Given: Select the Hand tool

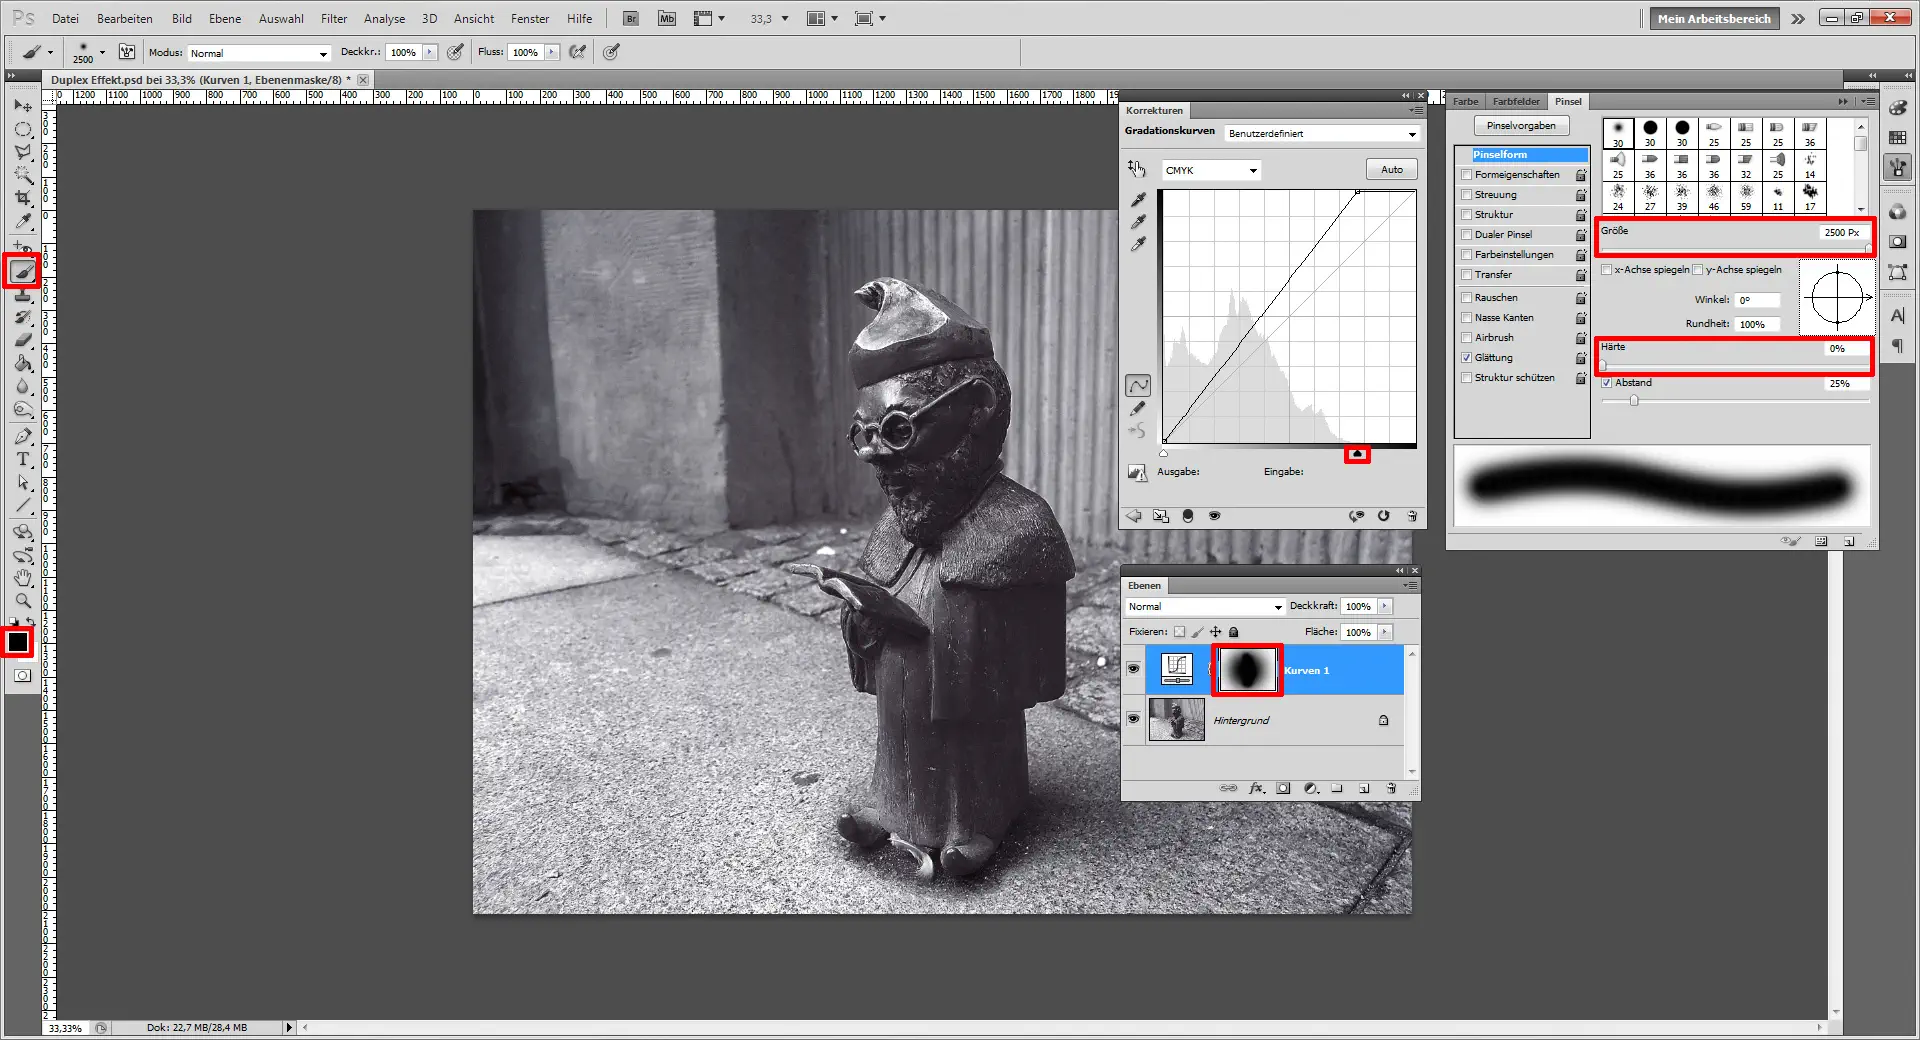Looking at the screenshot, I should tap(23, 578).
